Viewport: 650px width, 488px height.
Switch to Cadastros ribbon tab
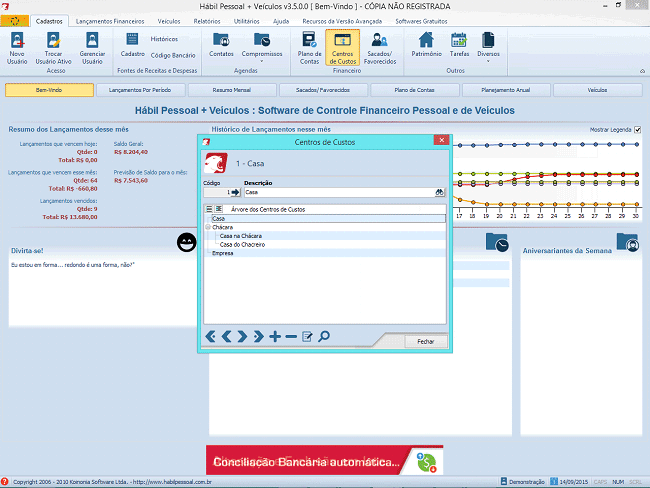[x=49, y=21]
